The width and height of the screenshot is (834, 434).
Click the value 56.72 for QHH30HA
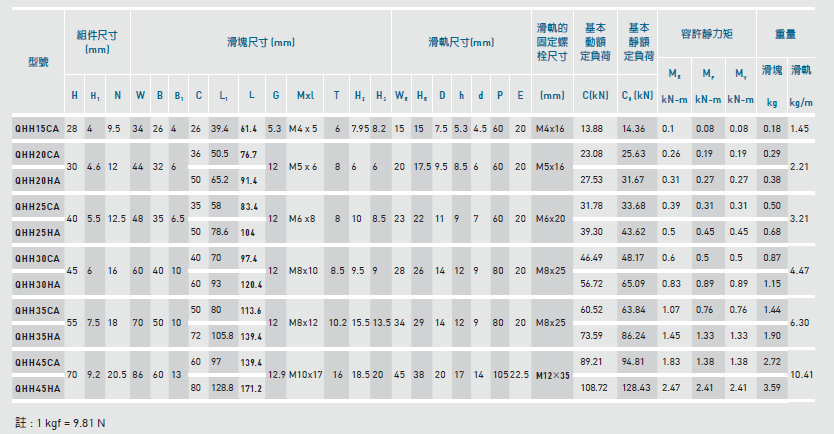tap(591, 284)
